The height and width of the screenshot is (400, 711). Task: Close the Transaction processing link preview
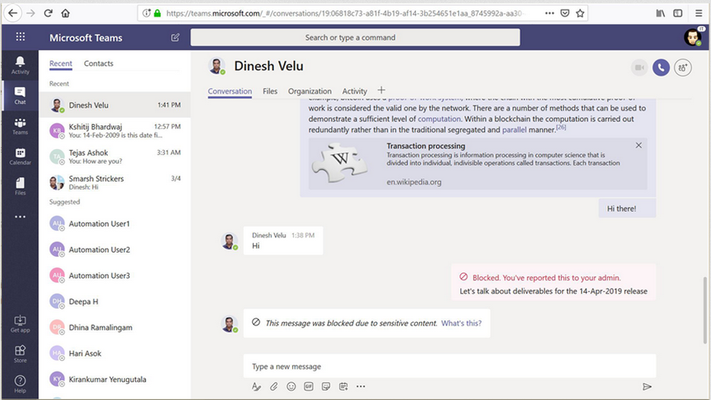[x=638, y=145]
